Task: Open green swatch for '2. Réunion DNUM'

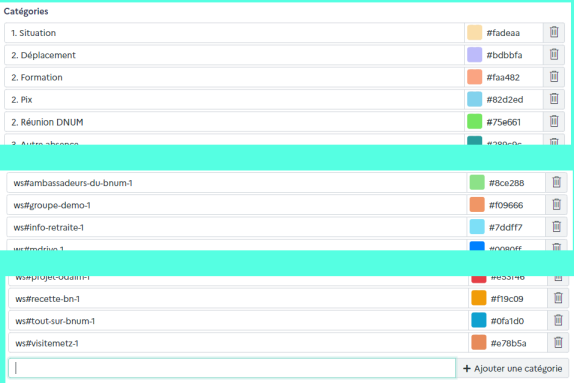Action: tap(474, 122)
